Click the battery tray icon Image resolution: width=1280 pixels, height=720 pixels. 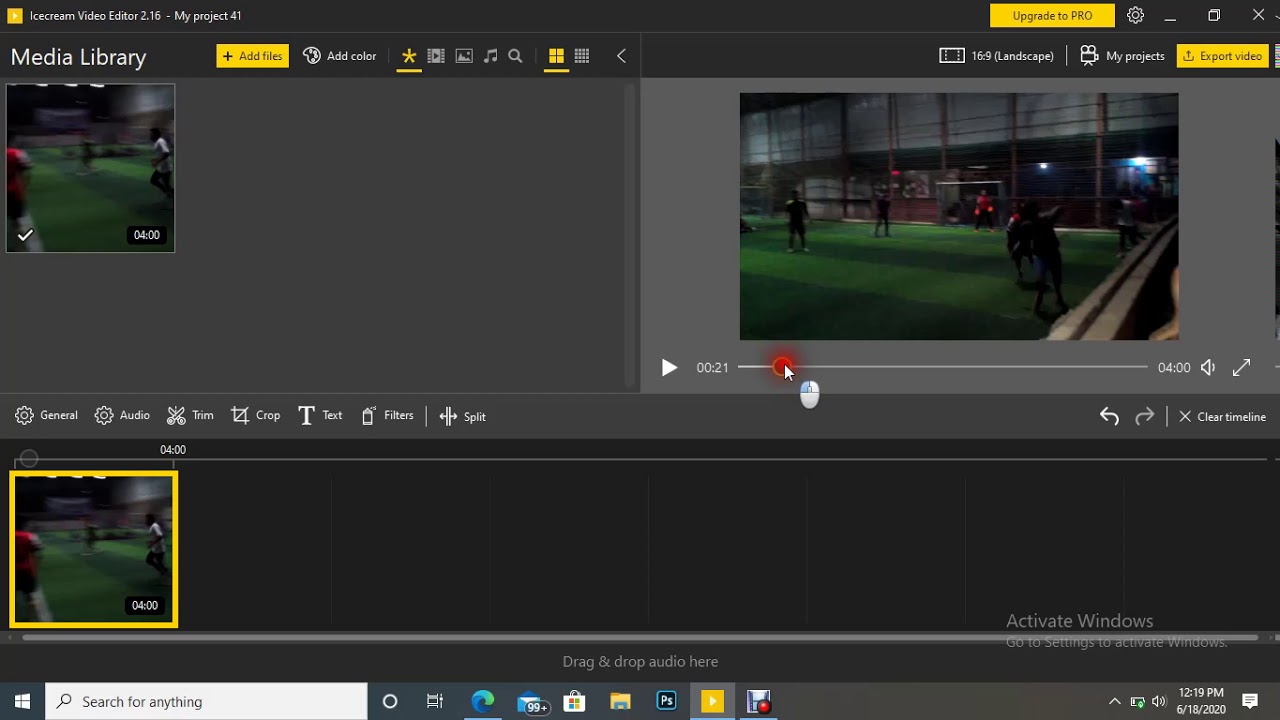coord(1137,701)
